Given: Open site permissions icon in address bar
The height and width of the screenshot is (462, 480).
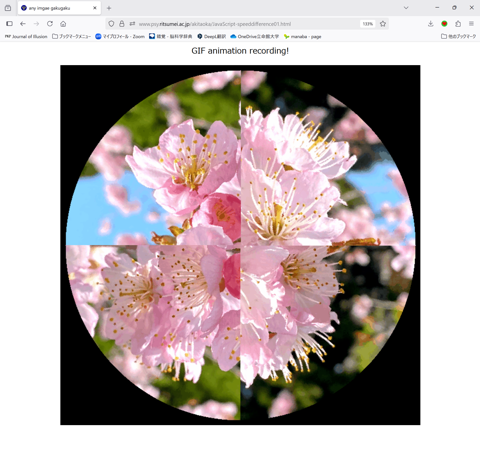Looking at the screenshot, I should tap(132, 24).
